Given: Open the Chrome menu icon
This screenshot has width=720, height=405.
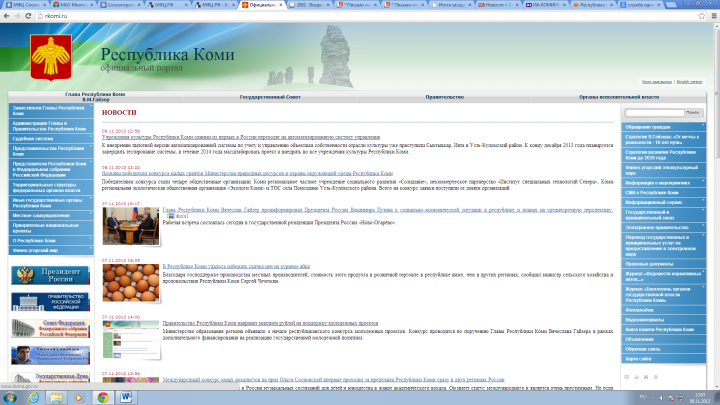Looking at the screenshot, I should pos(714,16).
